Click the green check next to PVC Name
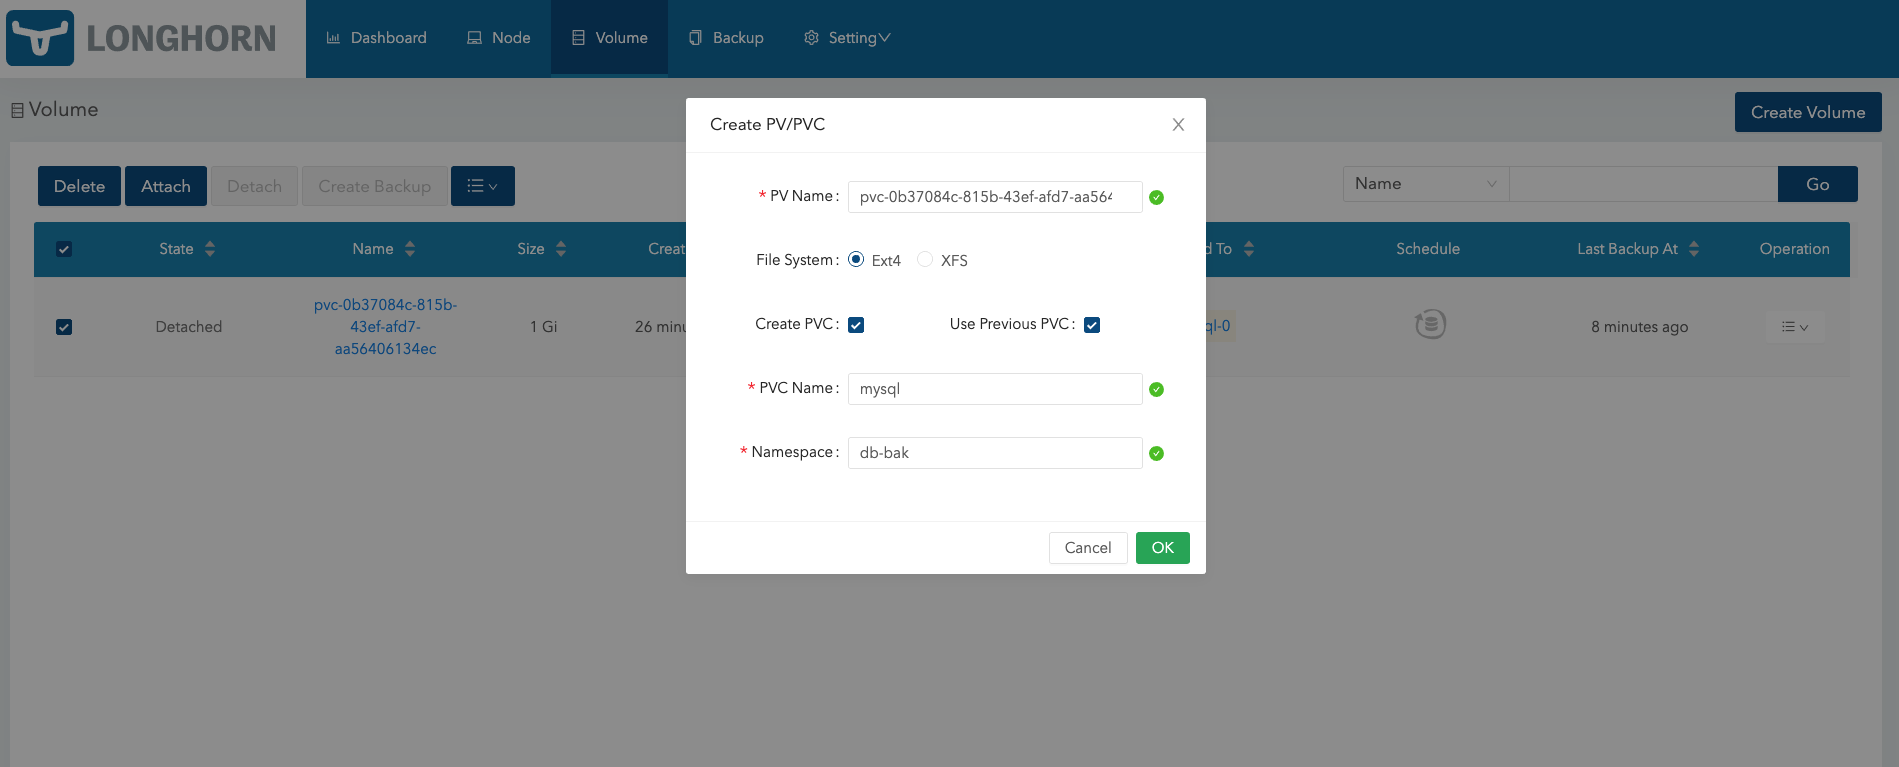This screenshot has height=767, width=1899. click(x=1156, y=389)
